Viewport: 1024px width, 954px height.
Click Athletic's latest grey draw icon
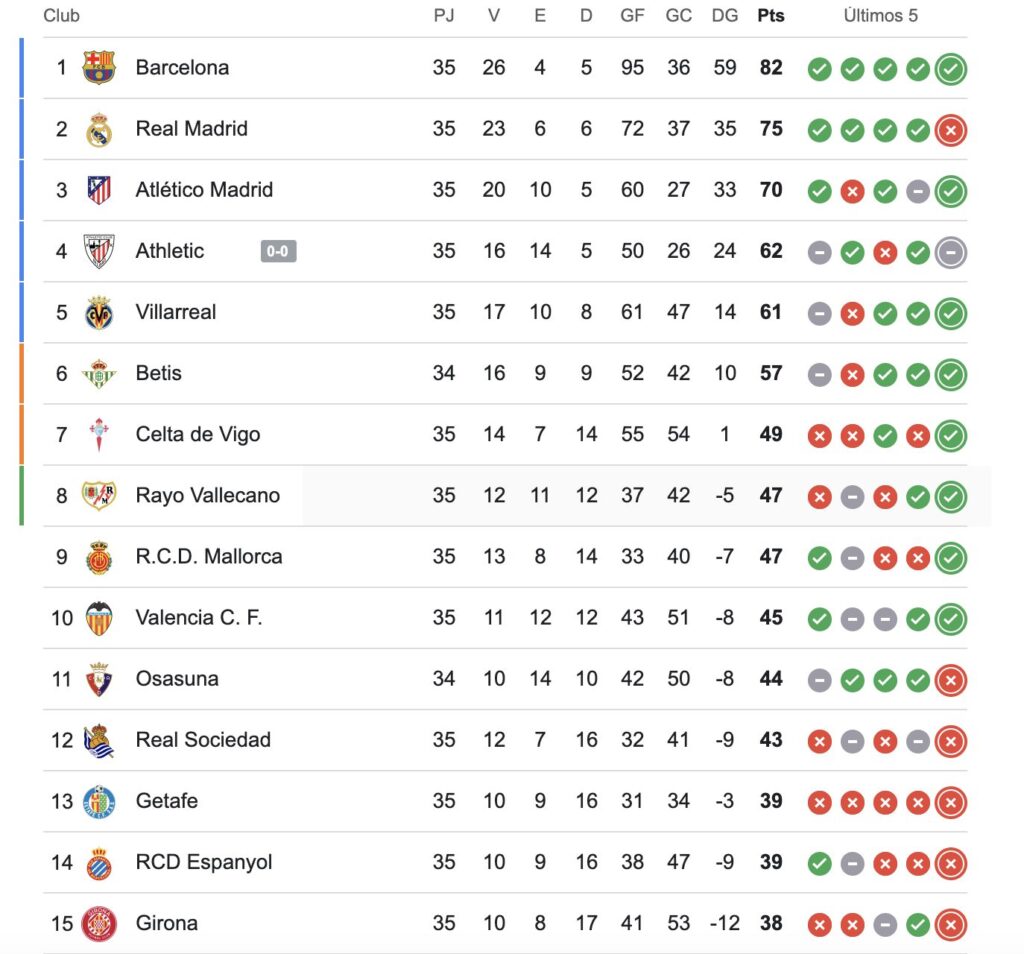(x=951, y=252)
